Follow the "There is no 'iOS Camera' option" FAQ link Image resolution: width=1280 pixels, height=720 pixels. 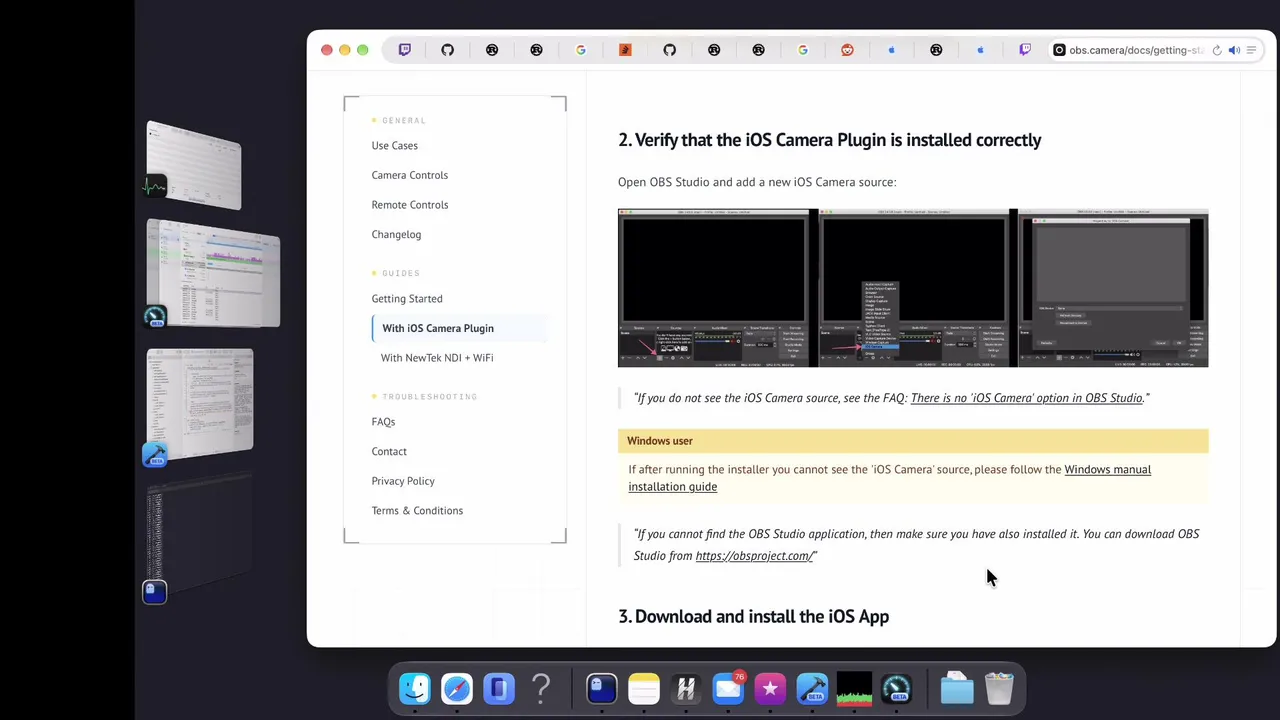(1026, 398)
